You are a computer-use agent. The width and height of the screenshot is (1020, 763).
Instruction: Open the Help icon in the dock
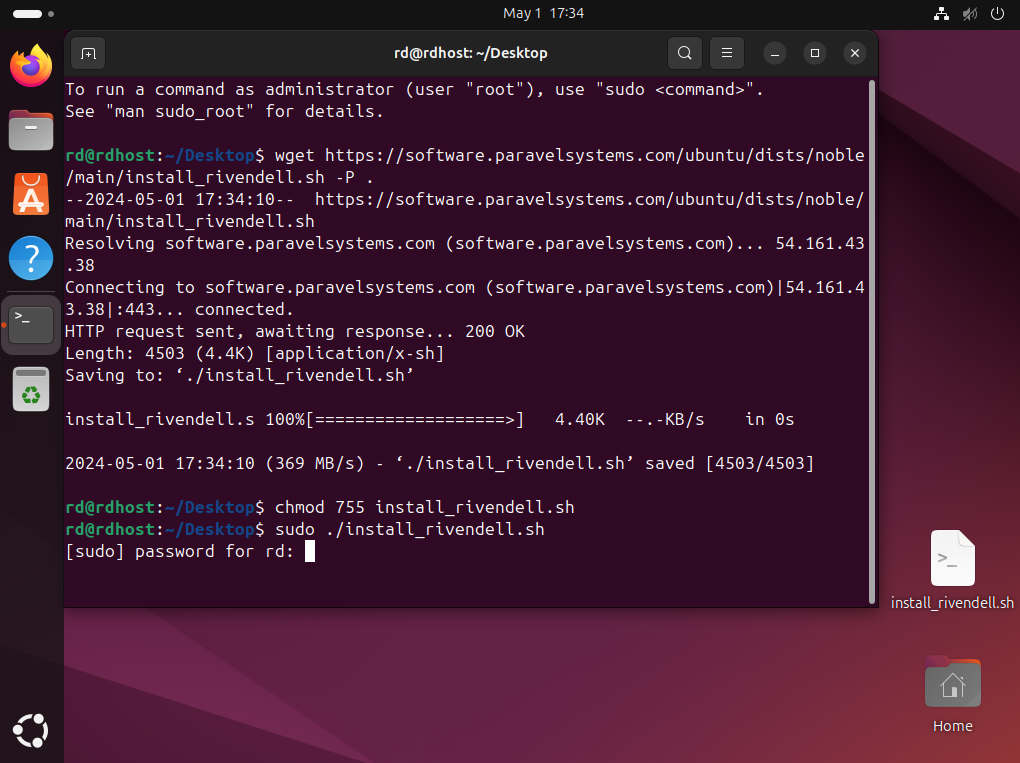pyautogui.click(x=31, y=258)
